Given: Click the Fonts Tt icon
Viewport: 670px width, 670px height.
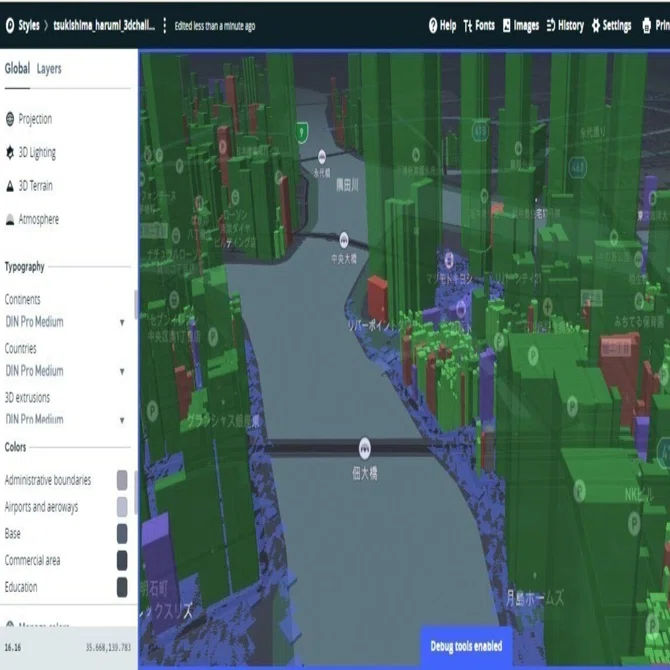Looking at the screenshot, I should 468,26.
